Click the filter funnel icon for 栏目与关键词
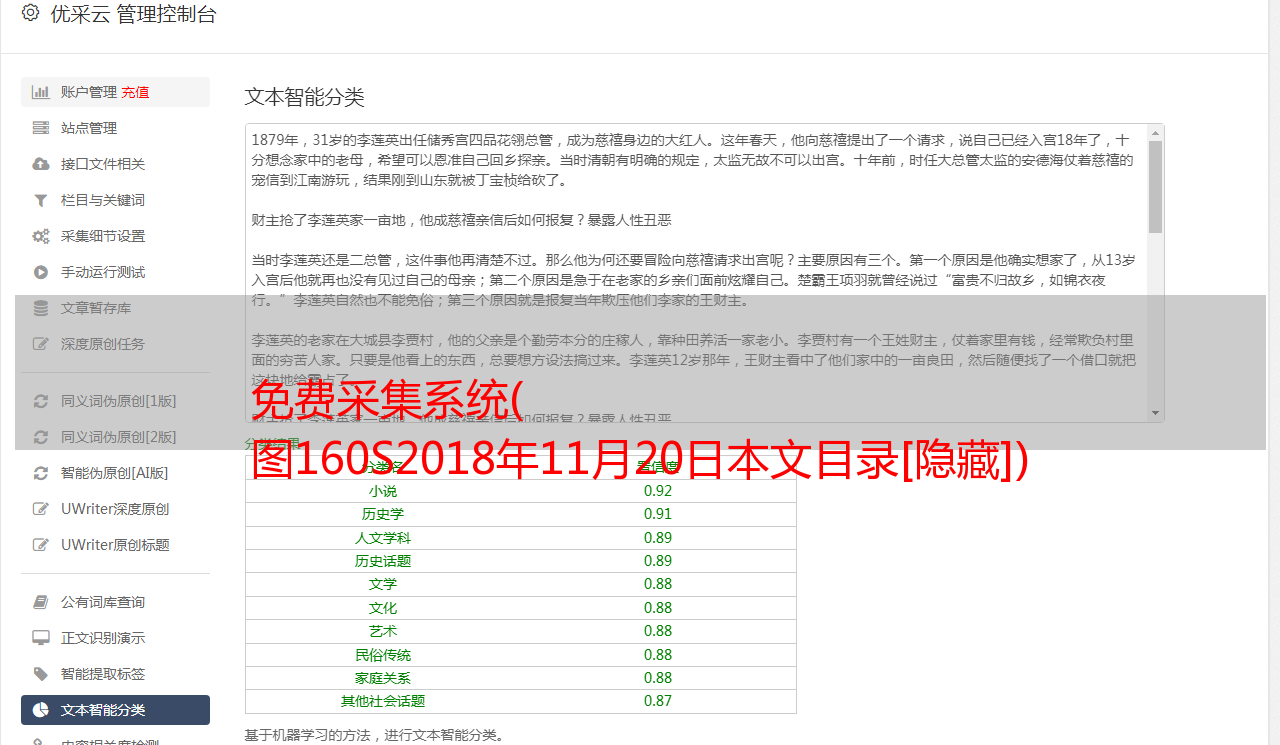The height and width of the screenshot is (745, 1280). click(x=41, y=200)
